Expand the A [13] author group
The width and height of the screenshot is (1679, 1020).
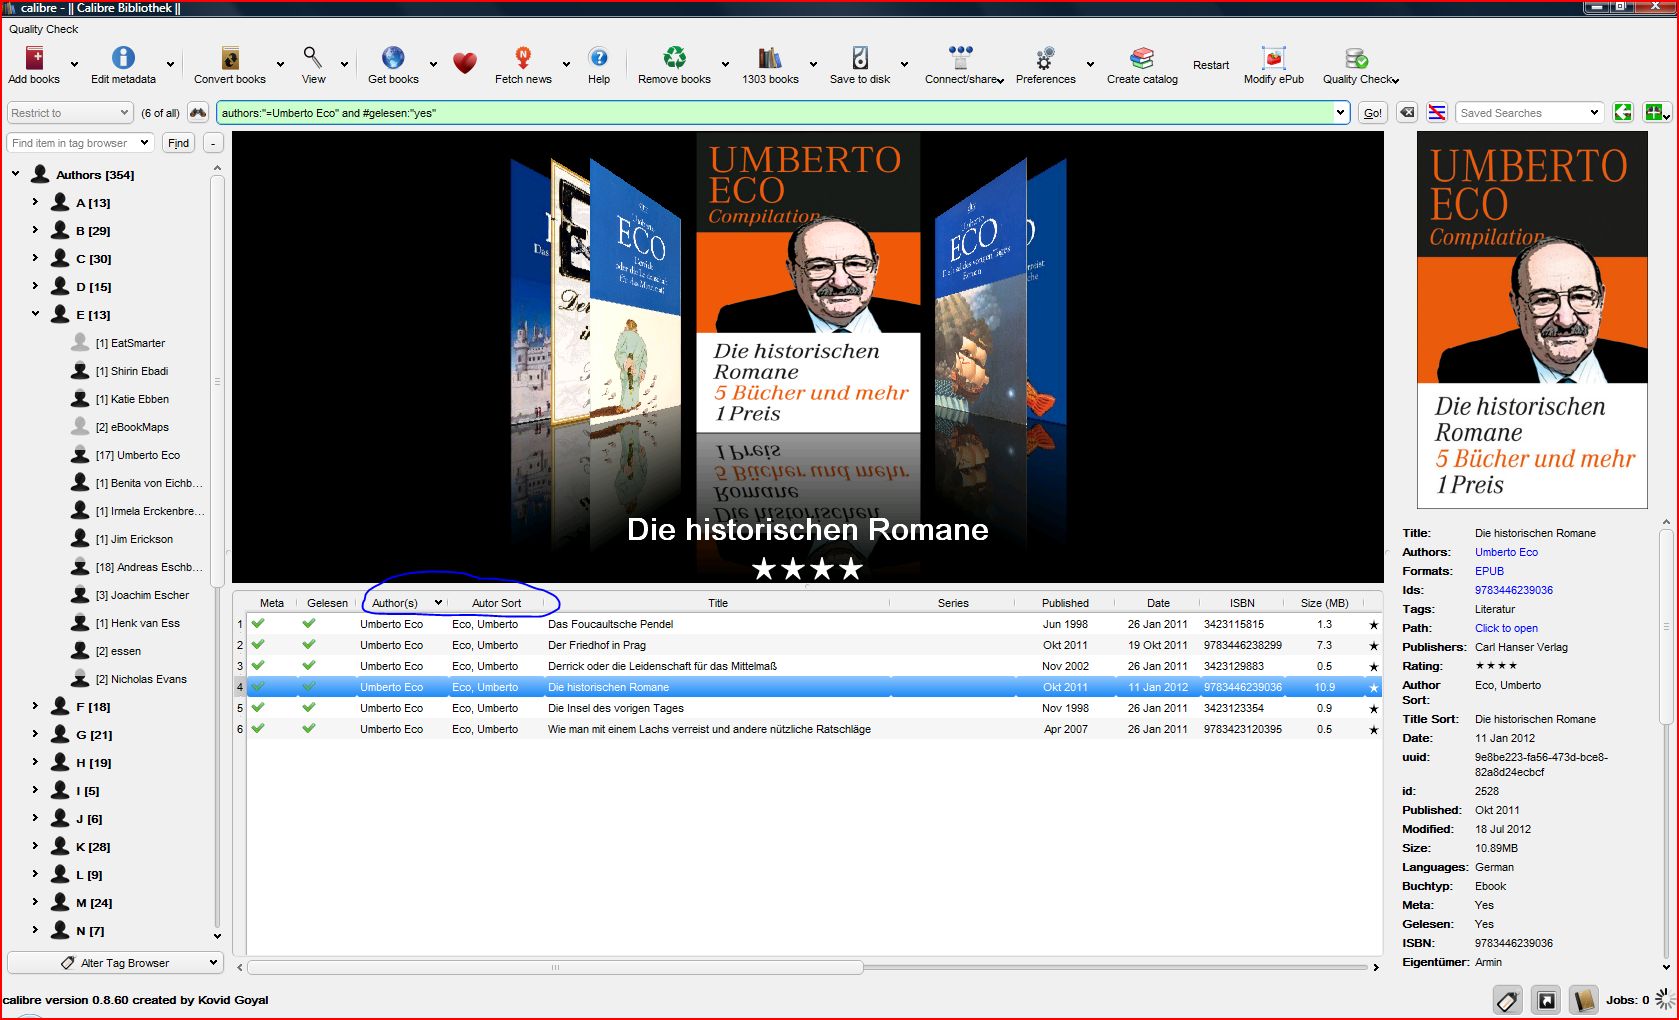pos(35,202)
